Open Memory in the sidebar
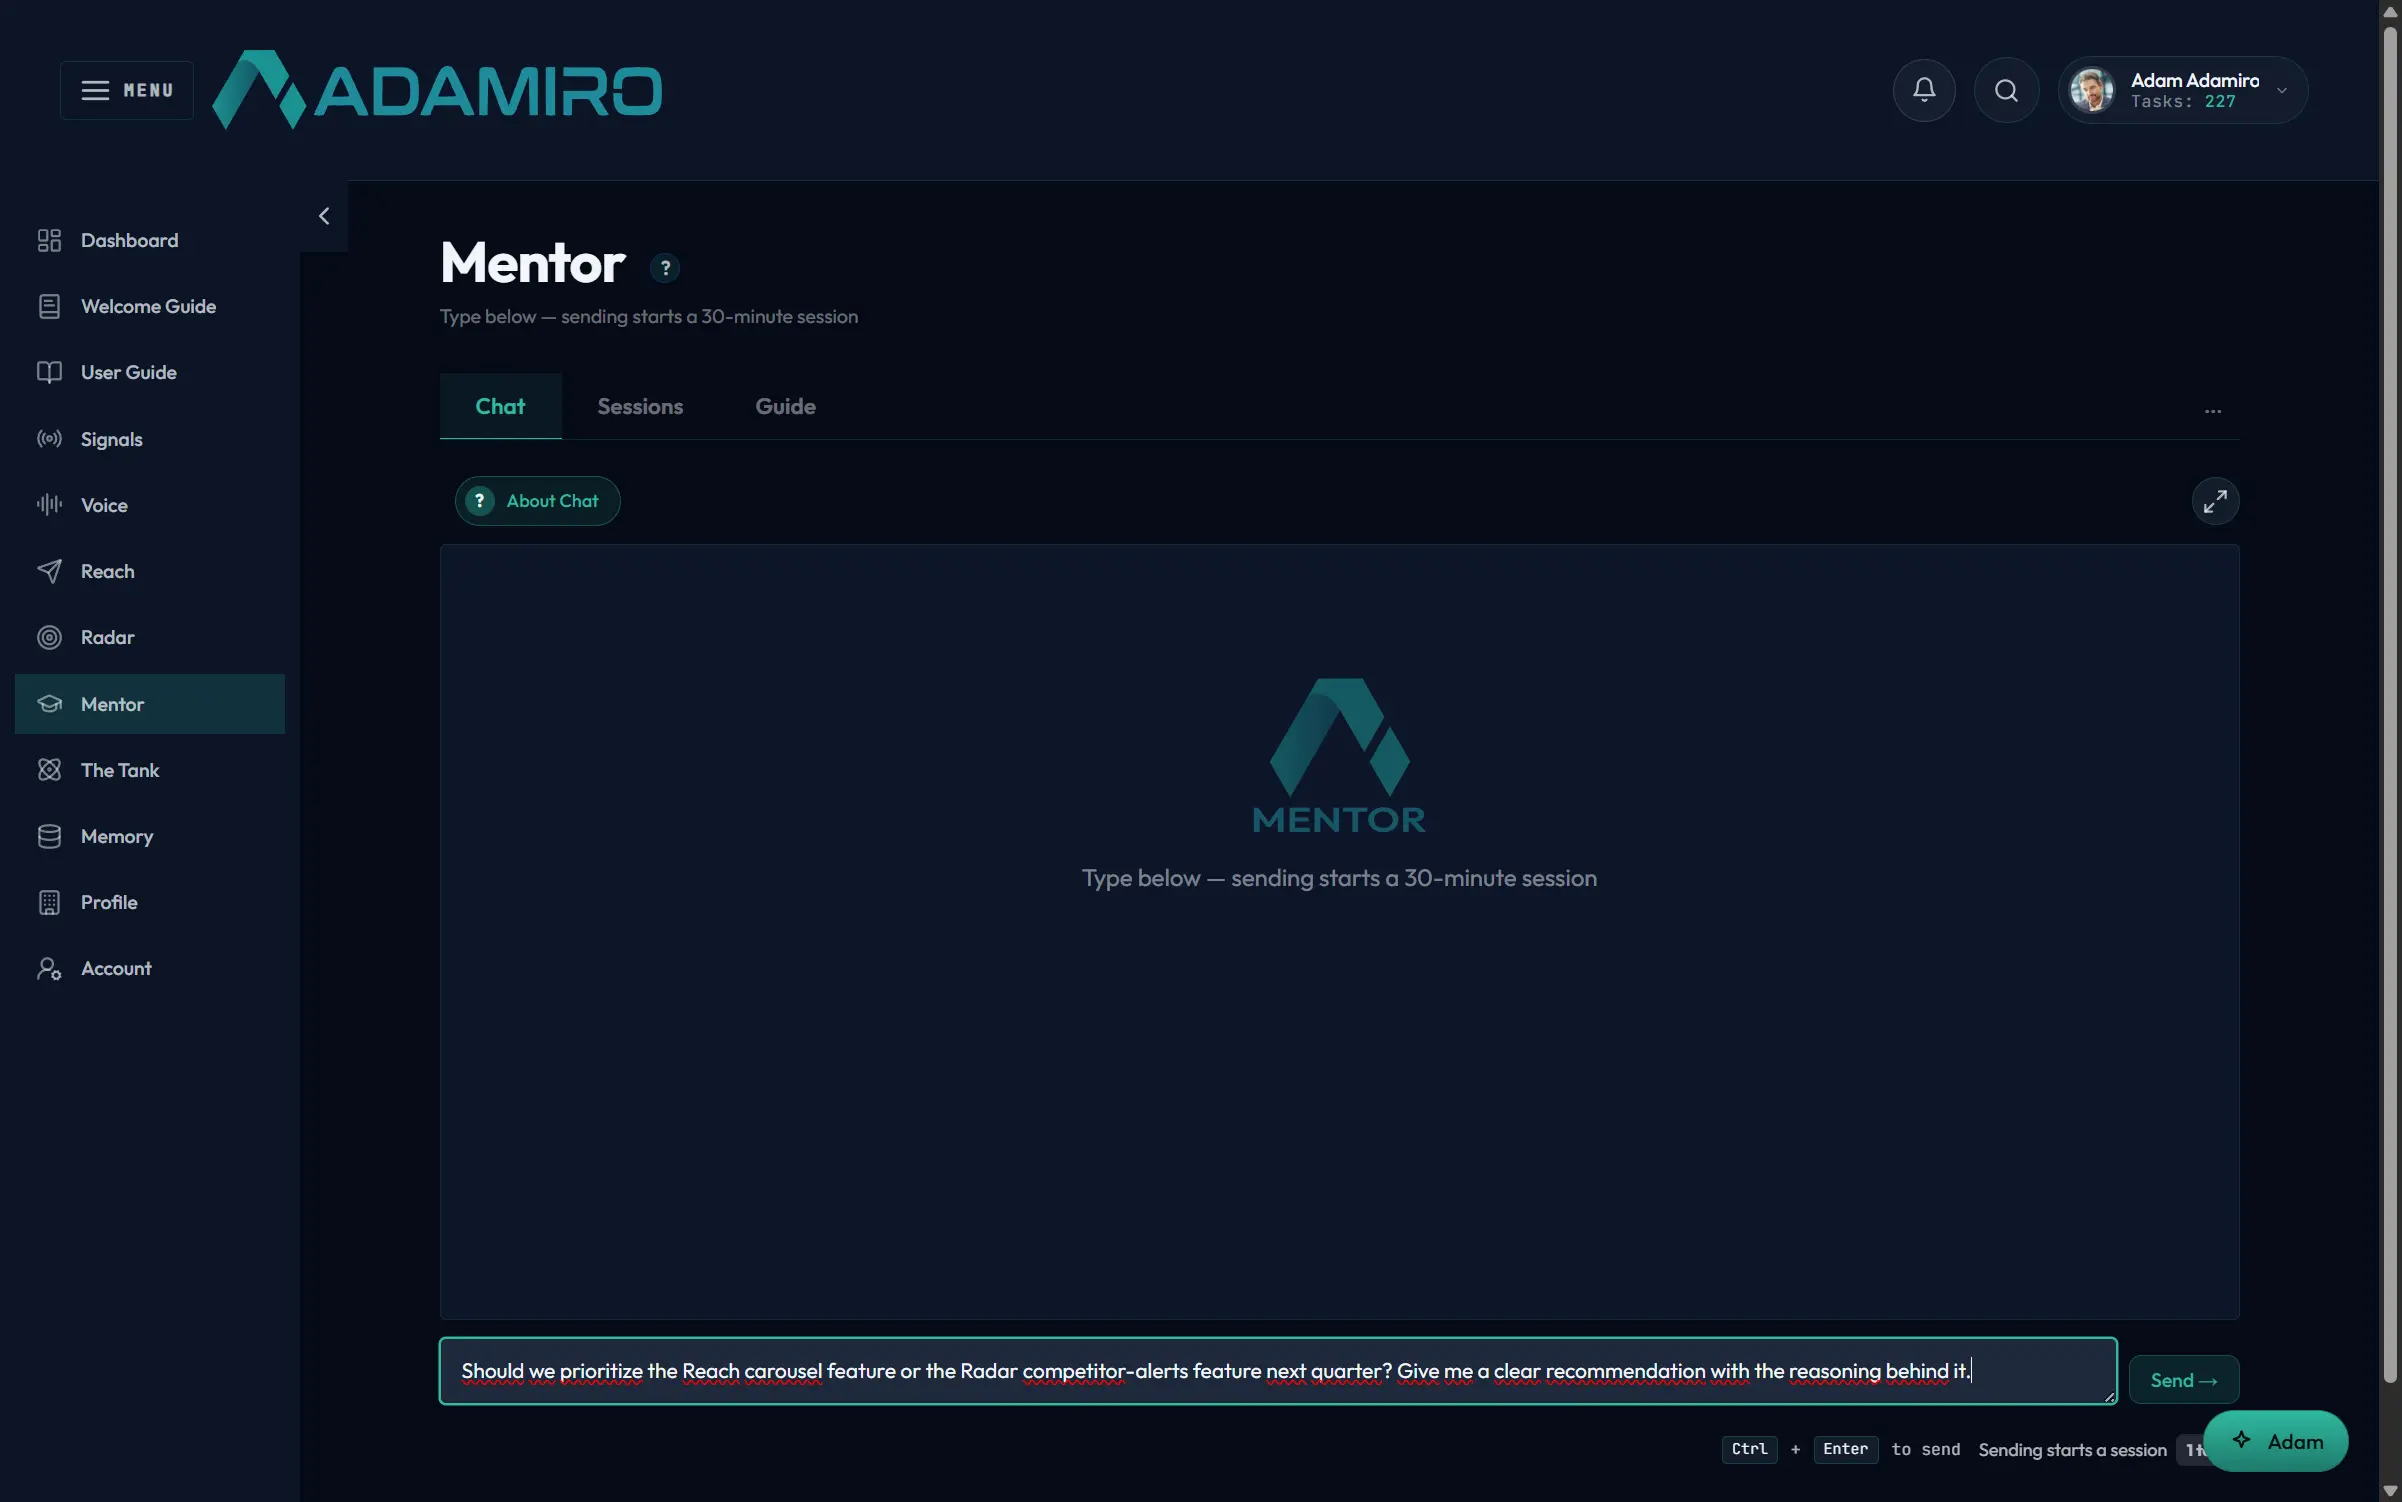This screenshot has width=2402, height=1502. point(150,836)
